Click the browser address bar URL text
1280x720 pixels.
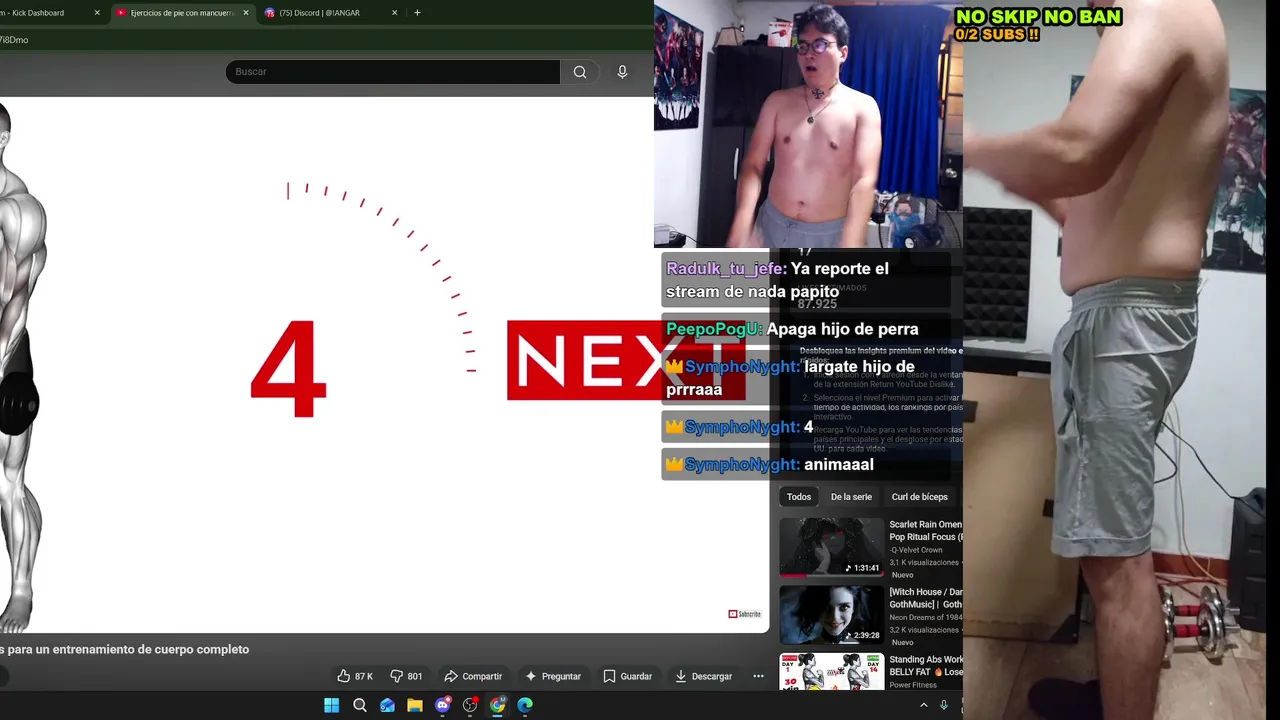14,40
